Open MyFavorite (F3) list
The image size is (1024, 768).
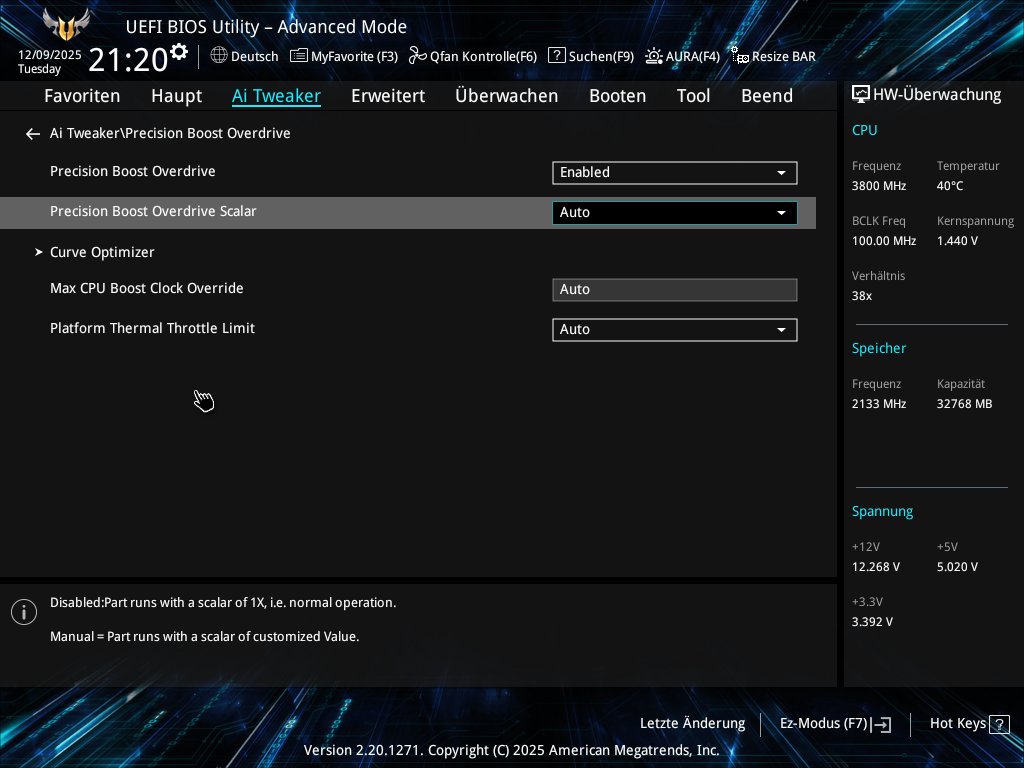point(344,56)
